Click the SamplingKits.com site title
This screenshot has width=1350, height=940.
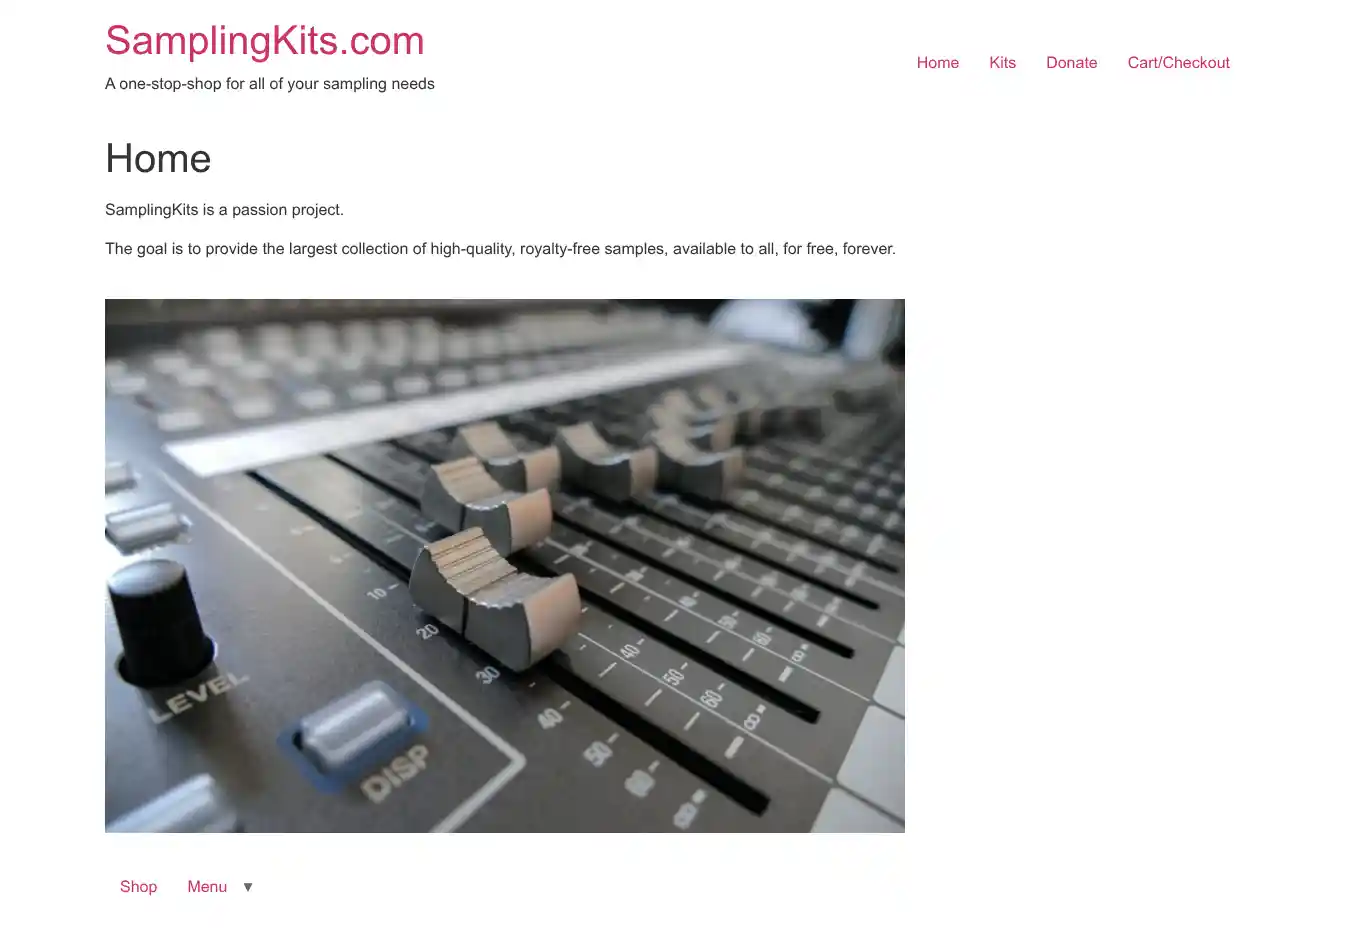tap(265, 41)
